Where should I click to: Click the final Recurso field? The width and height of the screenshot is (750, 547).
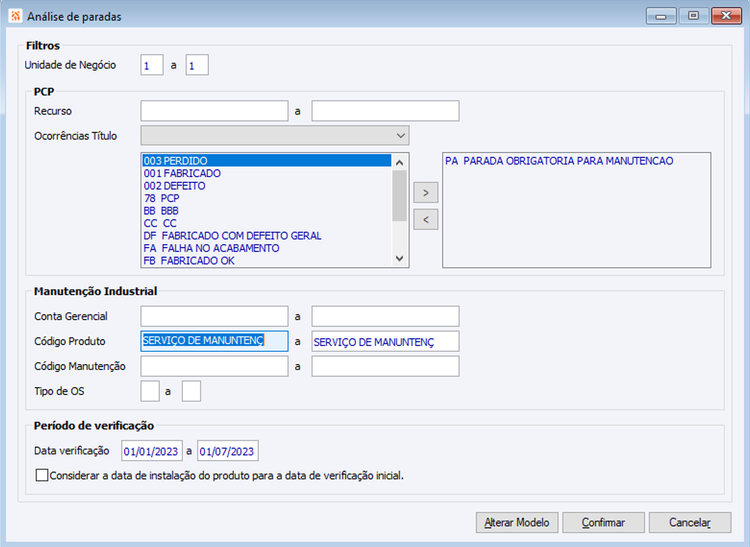pyautogui.click(x=386, y=111)
